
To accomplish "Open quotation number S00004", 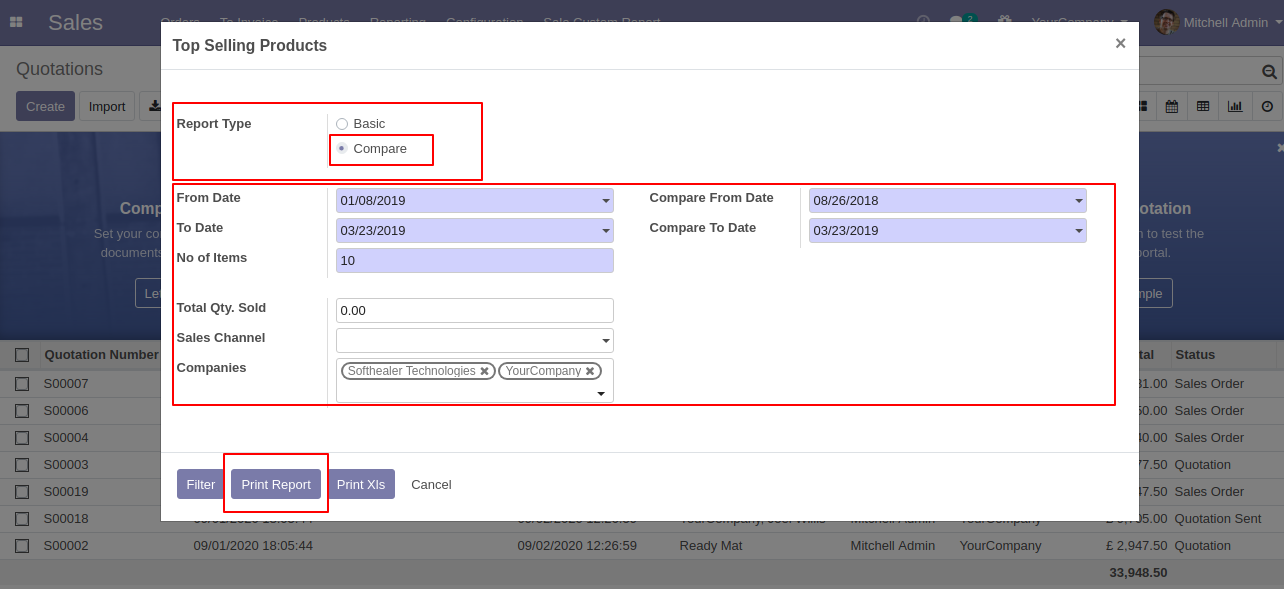I will [x=66, y=438].
